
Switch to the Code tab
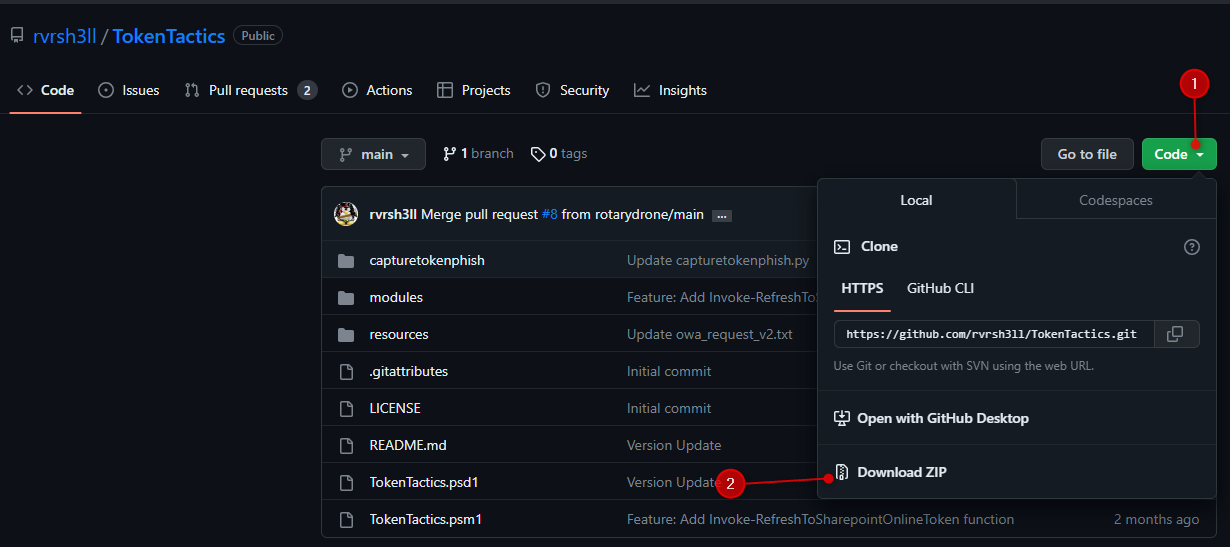[46, 90]
